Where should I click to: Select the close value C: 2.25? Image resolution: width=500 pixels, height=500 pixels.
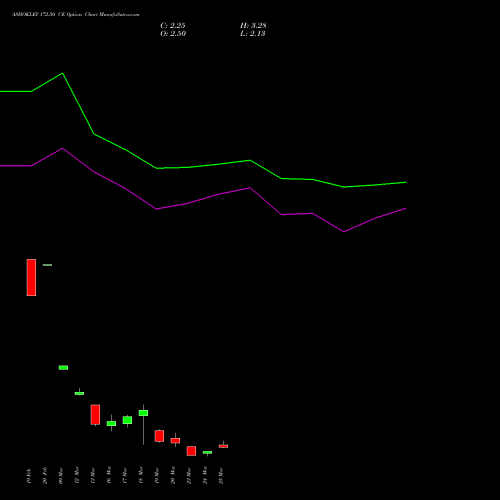point(173,26)
